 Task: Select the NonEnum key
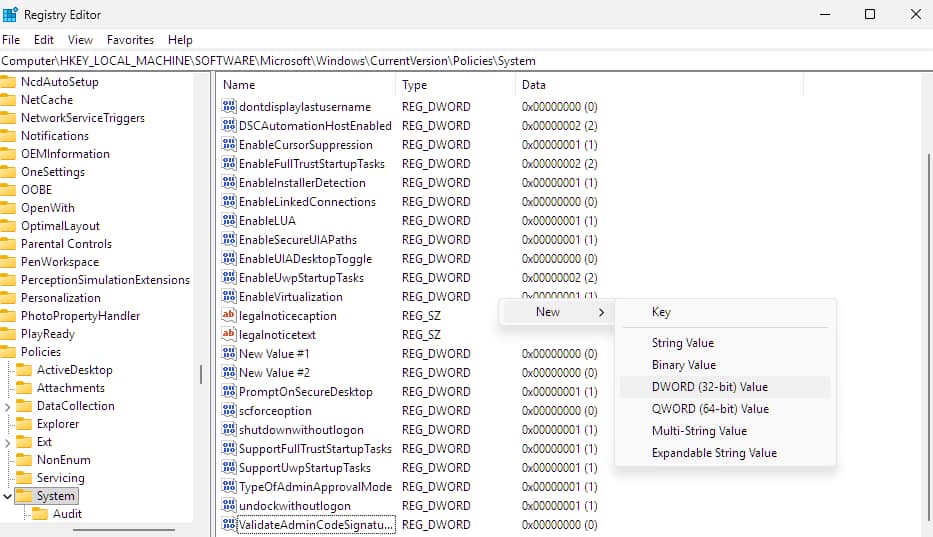pyautogui.click(x=64, y=460)
